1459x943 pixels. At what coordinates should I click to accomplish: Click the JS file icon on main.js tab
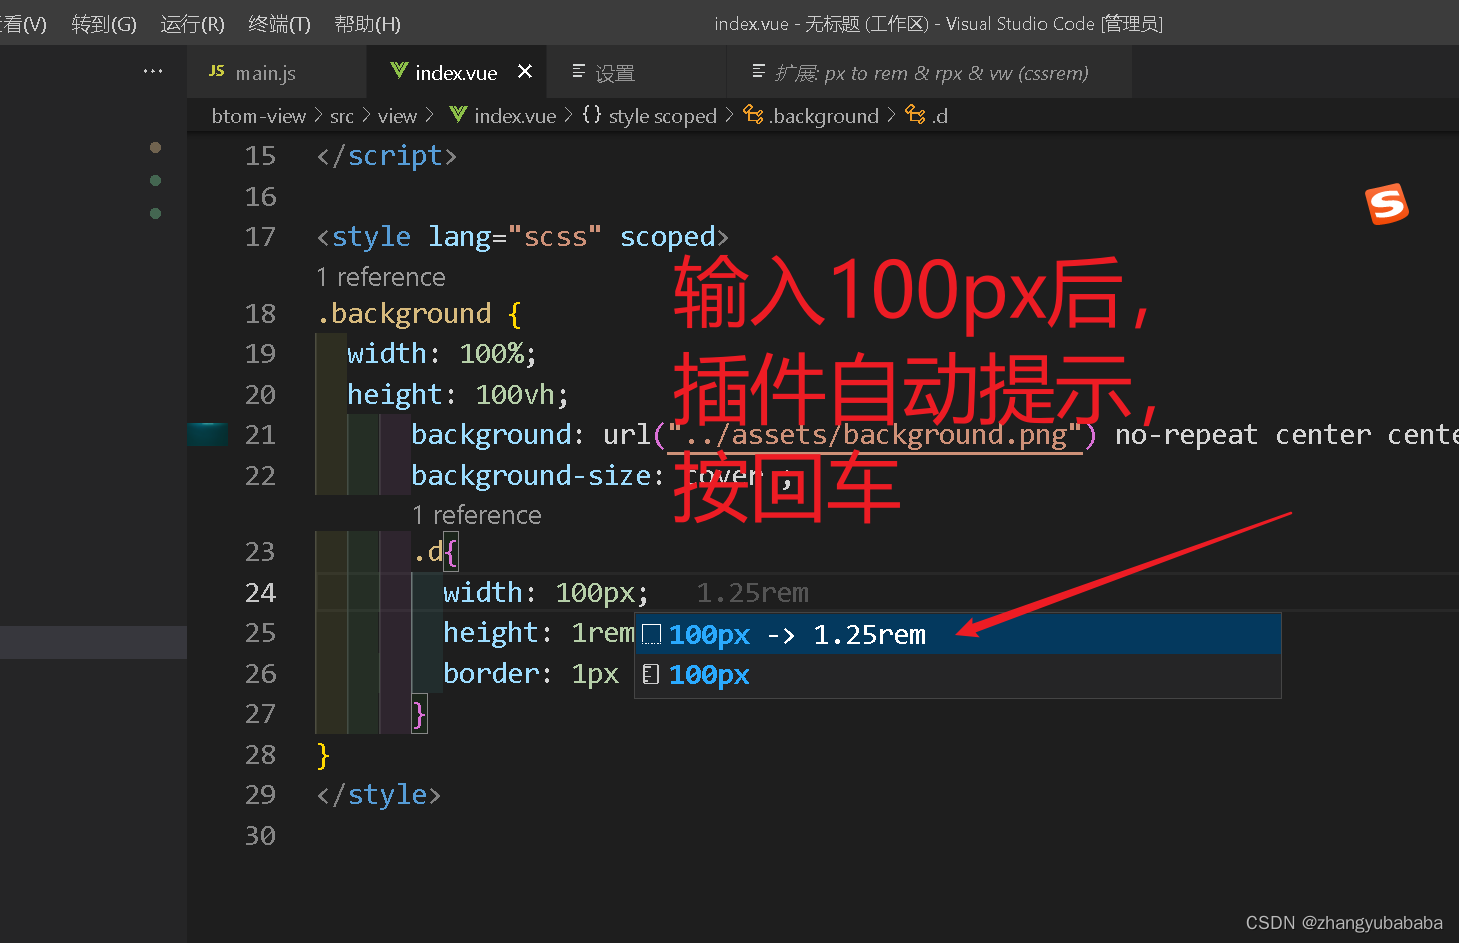pos(216,71)
